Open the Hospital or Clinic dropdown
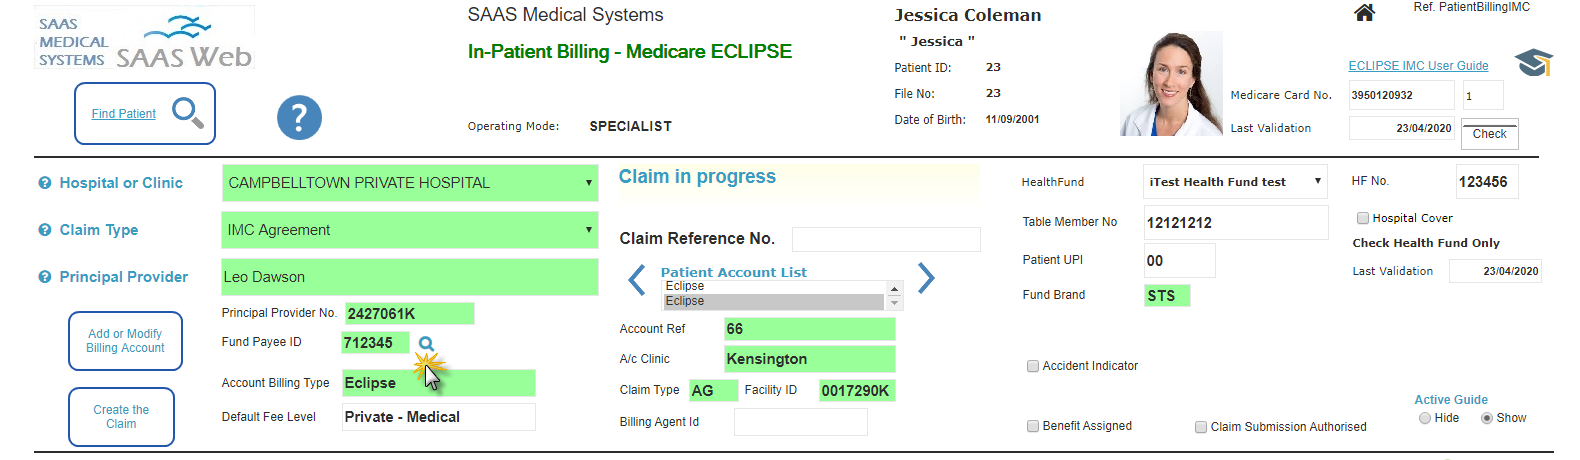 pos(588,183)
